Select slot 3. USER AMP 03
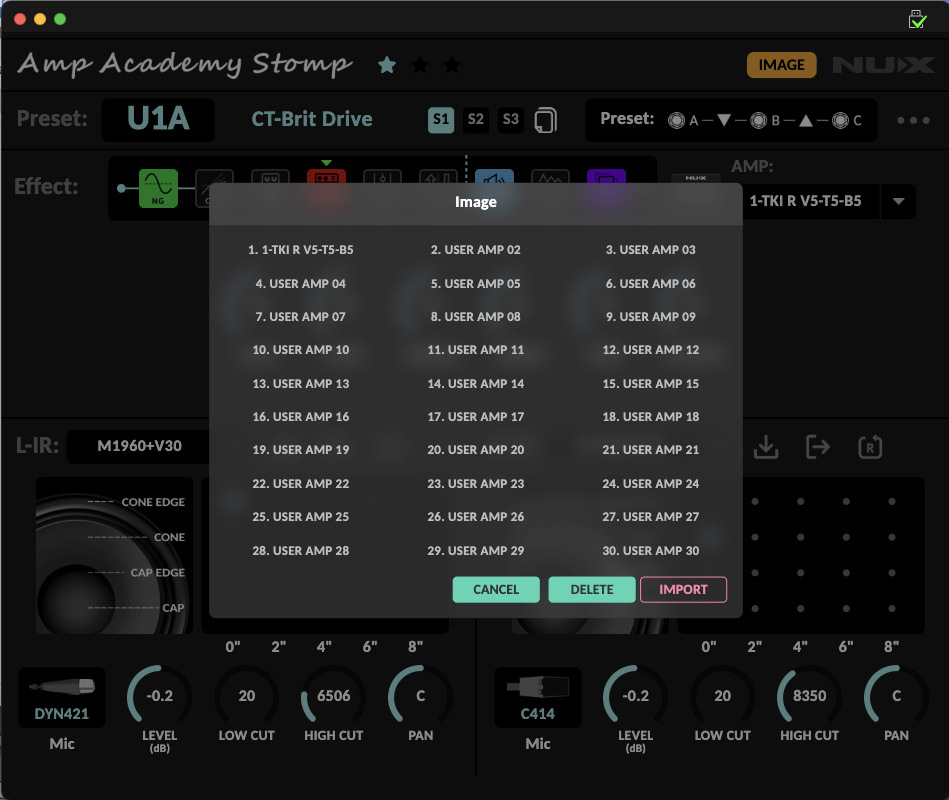The image size is (949, 800). (651, 249)
